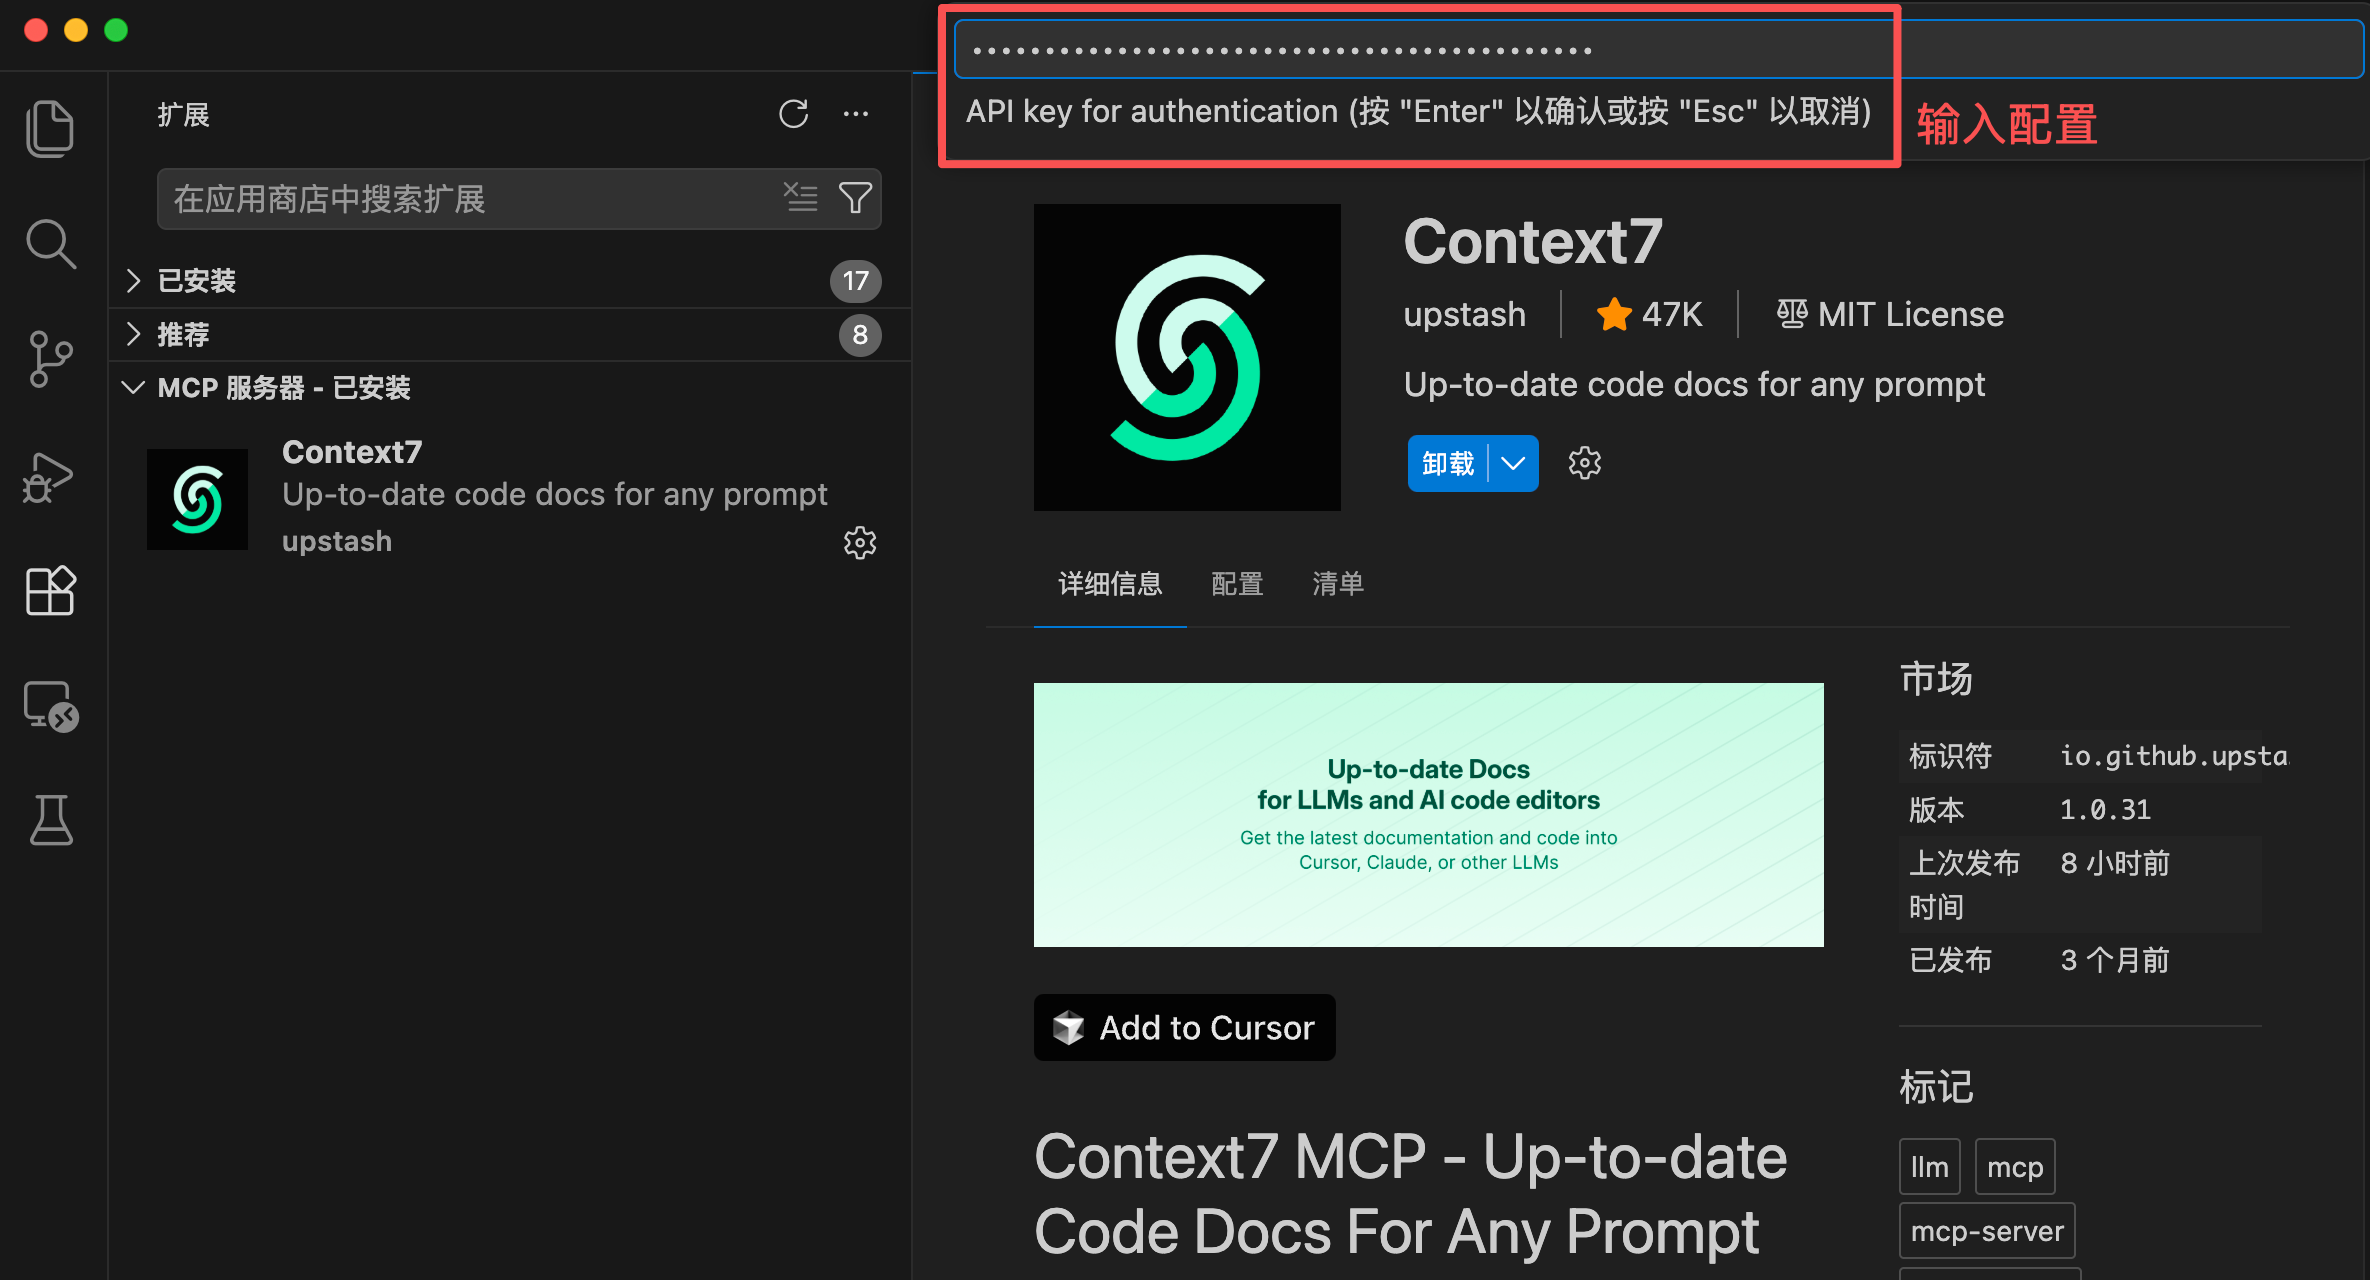Open the Source Control view
Viewport: 2370px width, 1280px height.
pos(50,359)
